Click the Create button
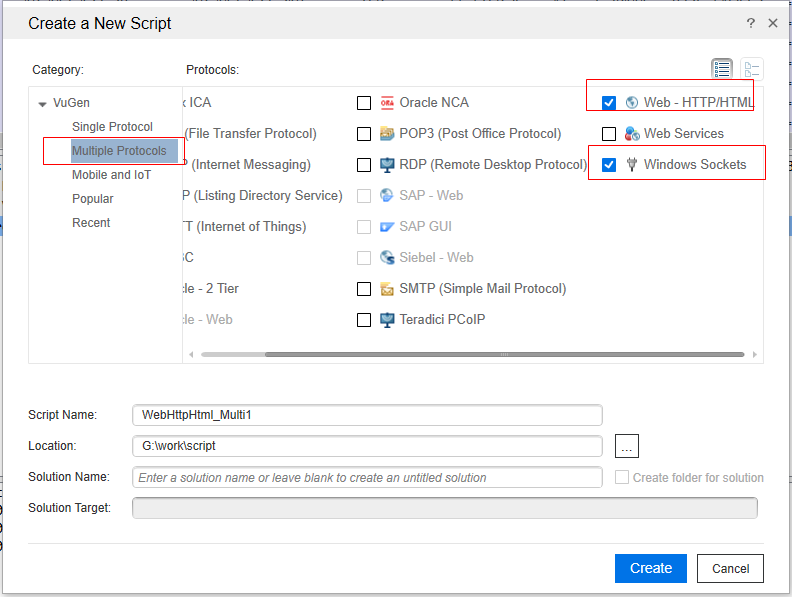792x597 pixels. point(651,568)
